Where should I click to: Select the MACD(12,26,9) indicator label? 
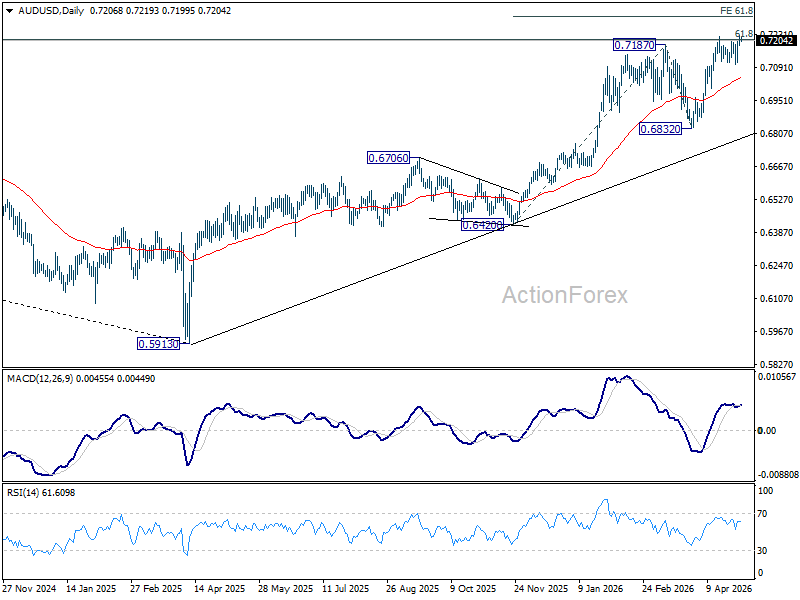[x=40, y=379]
